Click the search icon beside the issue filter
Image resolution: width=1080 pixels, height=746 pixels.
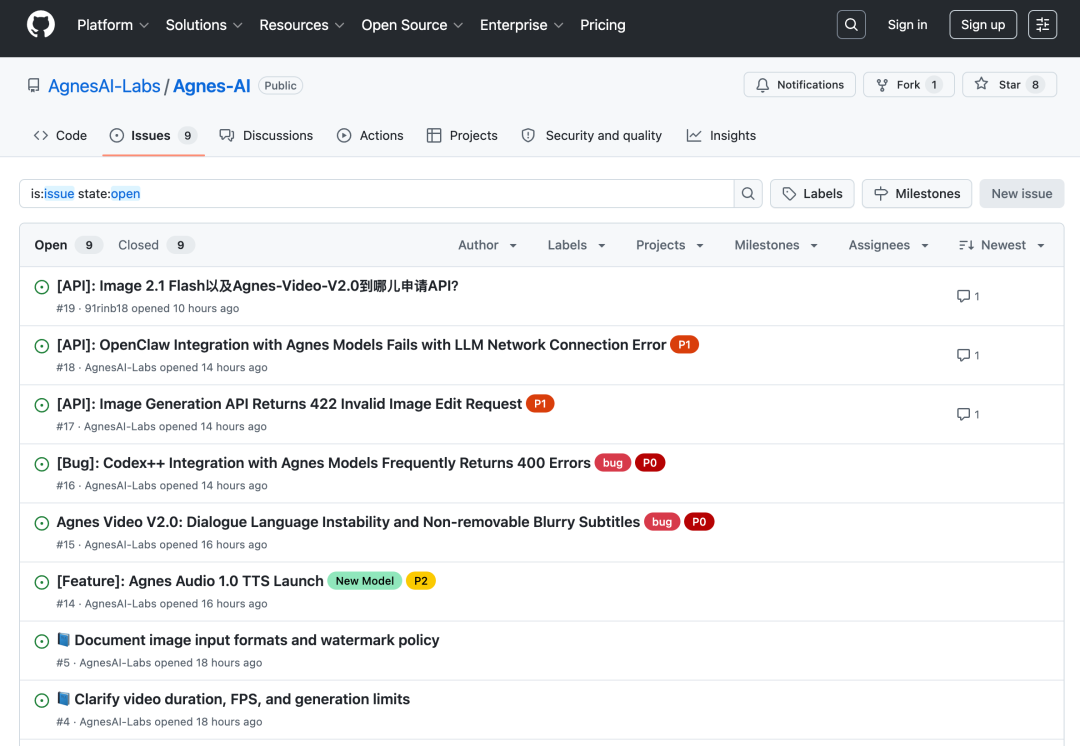click(x=748, y=194)
